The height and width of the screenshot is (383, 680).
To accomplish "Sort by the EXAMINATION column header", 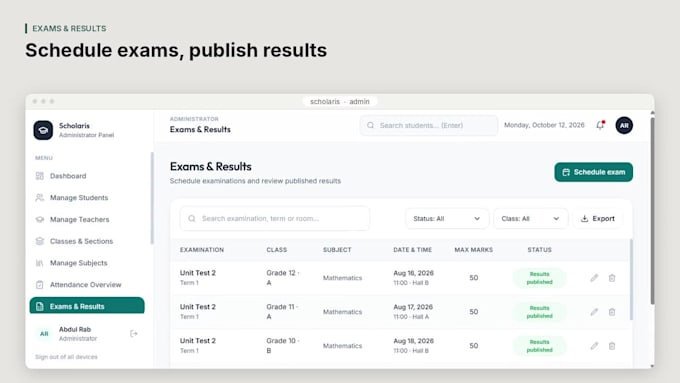I will coord(202,250).
